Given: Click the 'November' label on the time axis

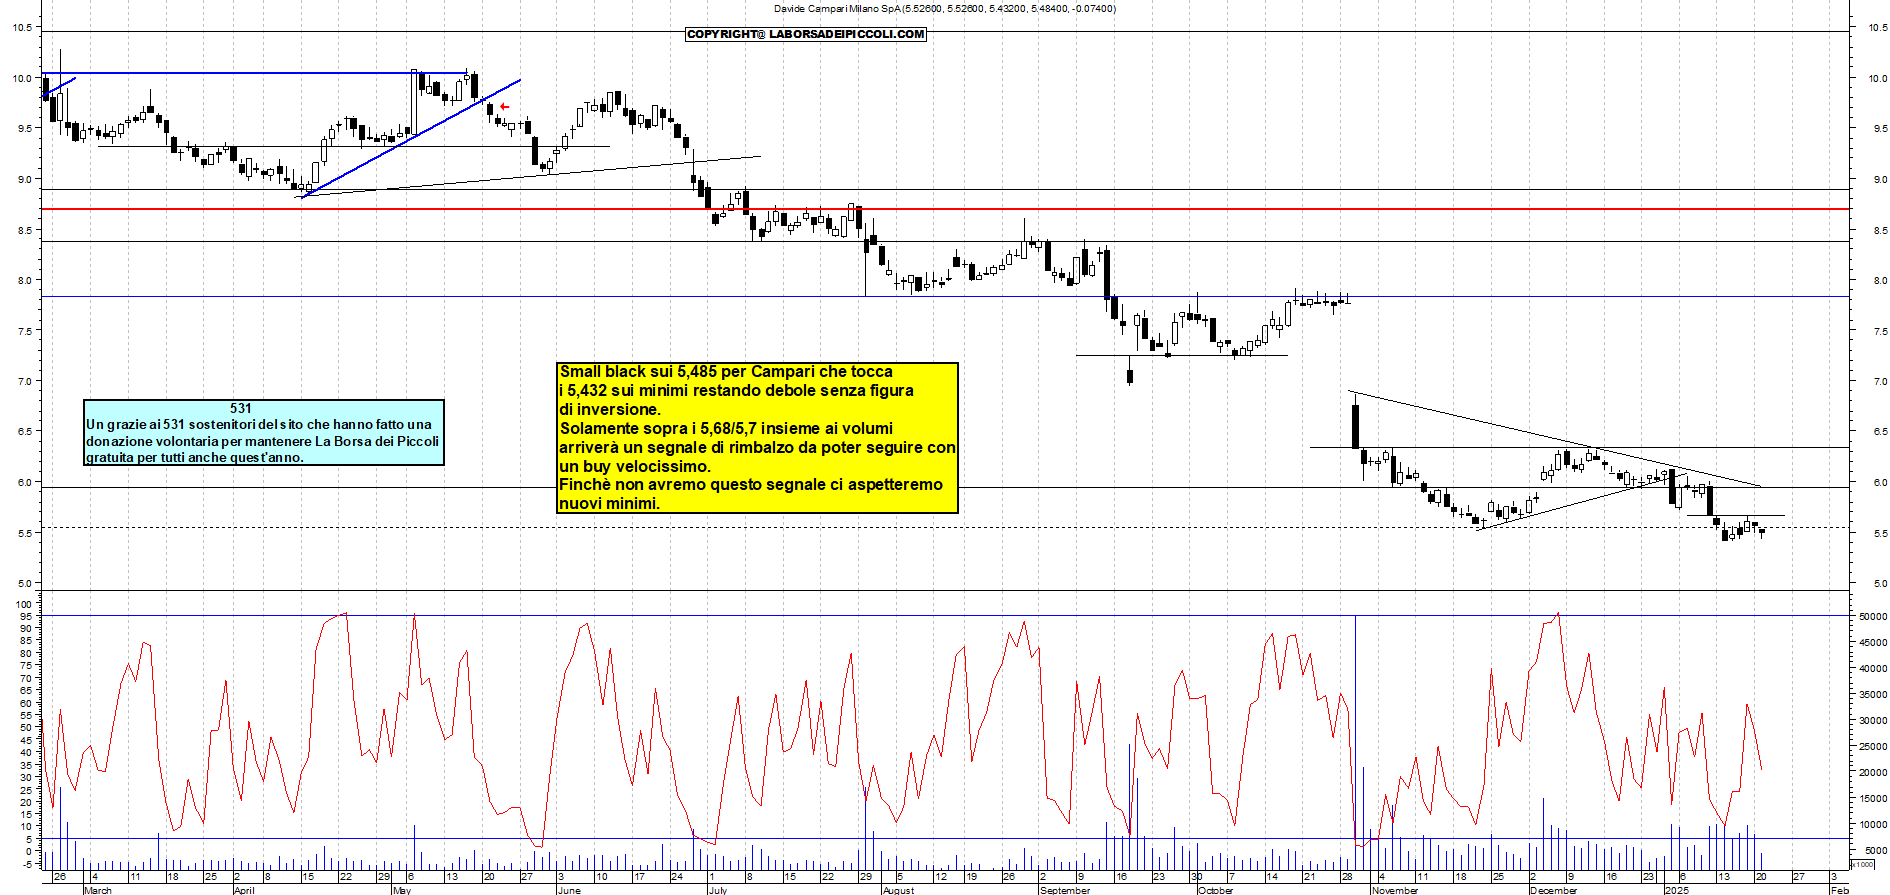Looking at the screenshot, I should [x=1395, y=890].
